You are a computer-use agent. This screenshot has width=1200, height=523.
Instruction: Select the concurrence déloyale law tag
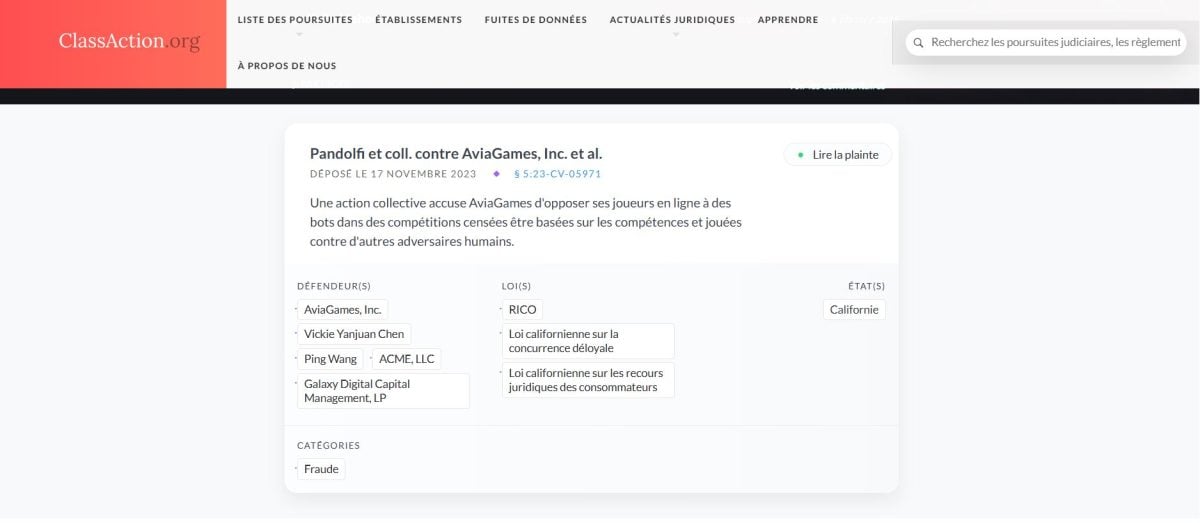pos(588,341)
